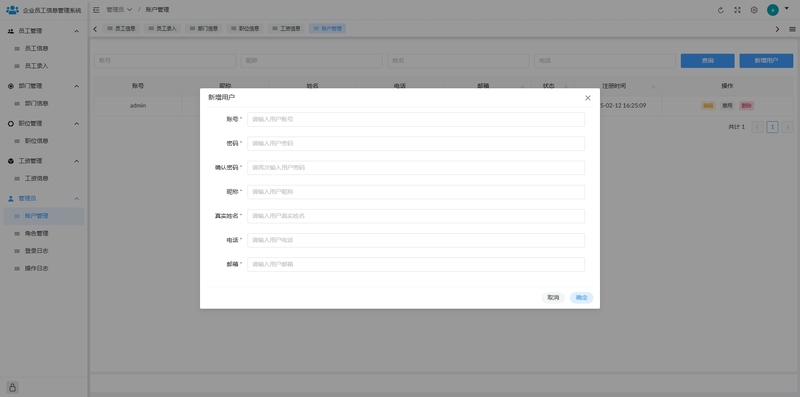Click the 姓名 search filter above the table

[458, 61]
